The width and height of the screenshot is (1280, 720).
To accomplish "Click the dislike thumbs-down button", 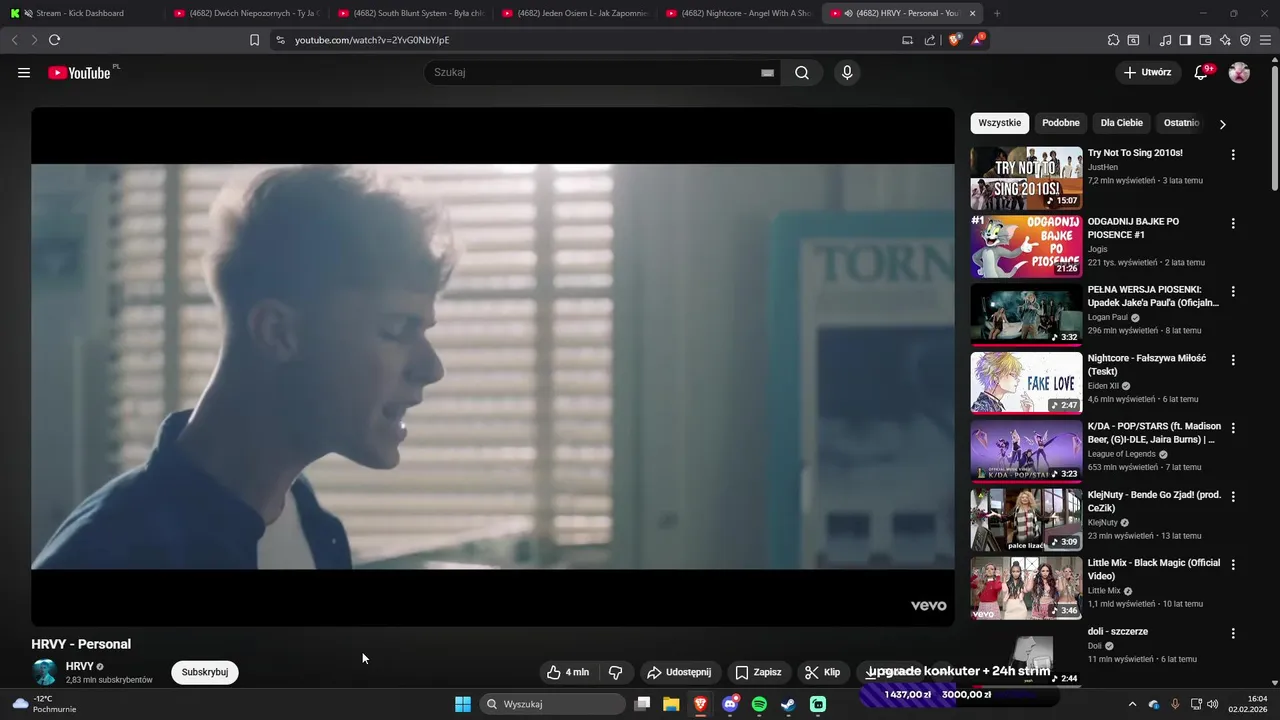I will coord(616,672).
